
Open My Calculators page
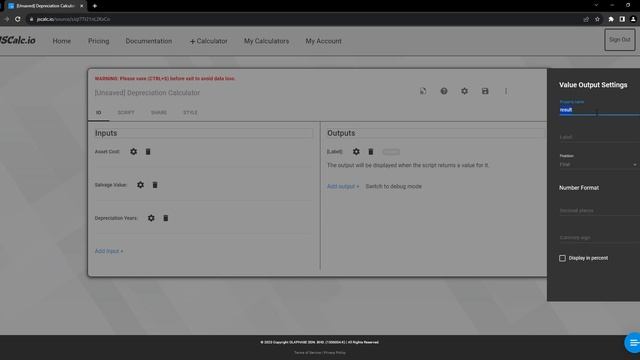click(267, 41)
